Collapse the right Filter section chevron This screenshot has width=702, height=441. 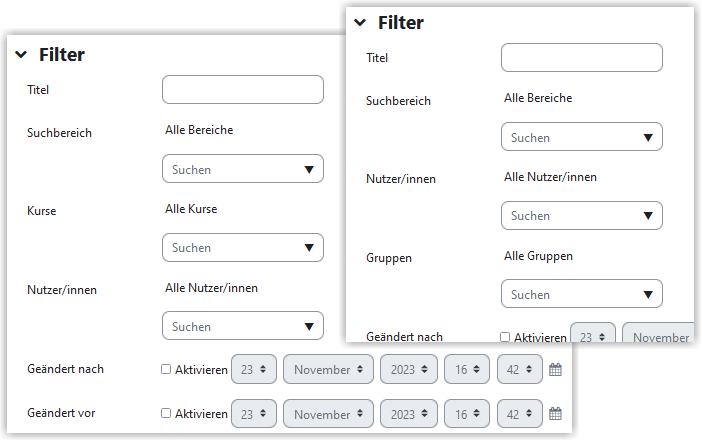click(x=360, y=22)
